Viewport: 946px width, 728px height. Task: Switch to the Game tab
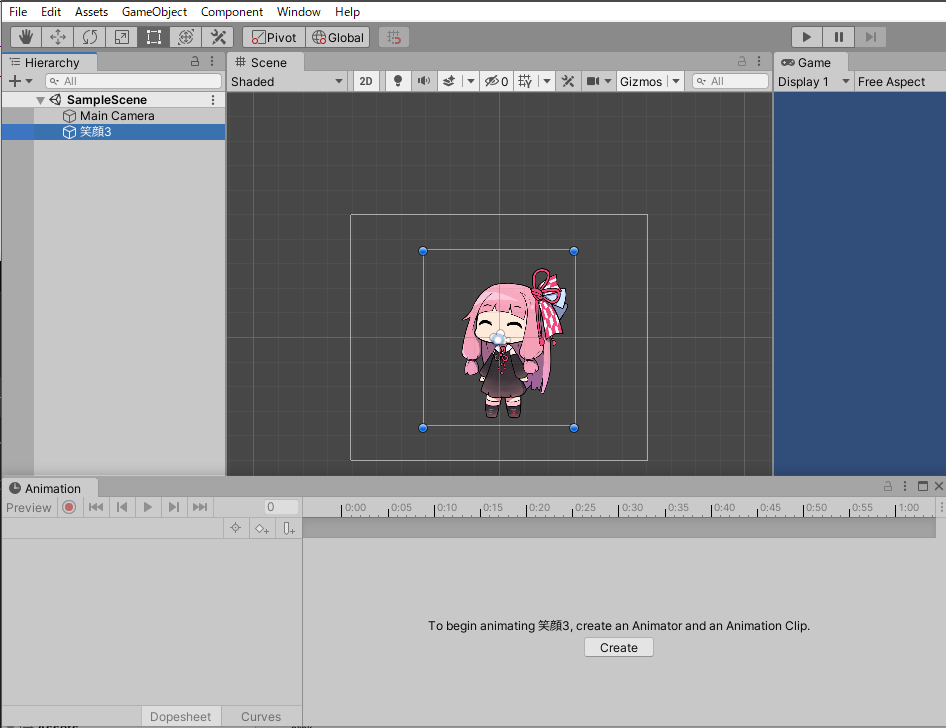pos(807,63)
